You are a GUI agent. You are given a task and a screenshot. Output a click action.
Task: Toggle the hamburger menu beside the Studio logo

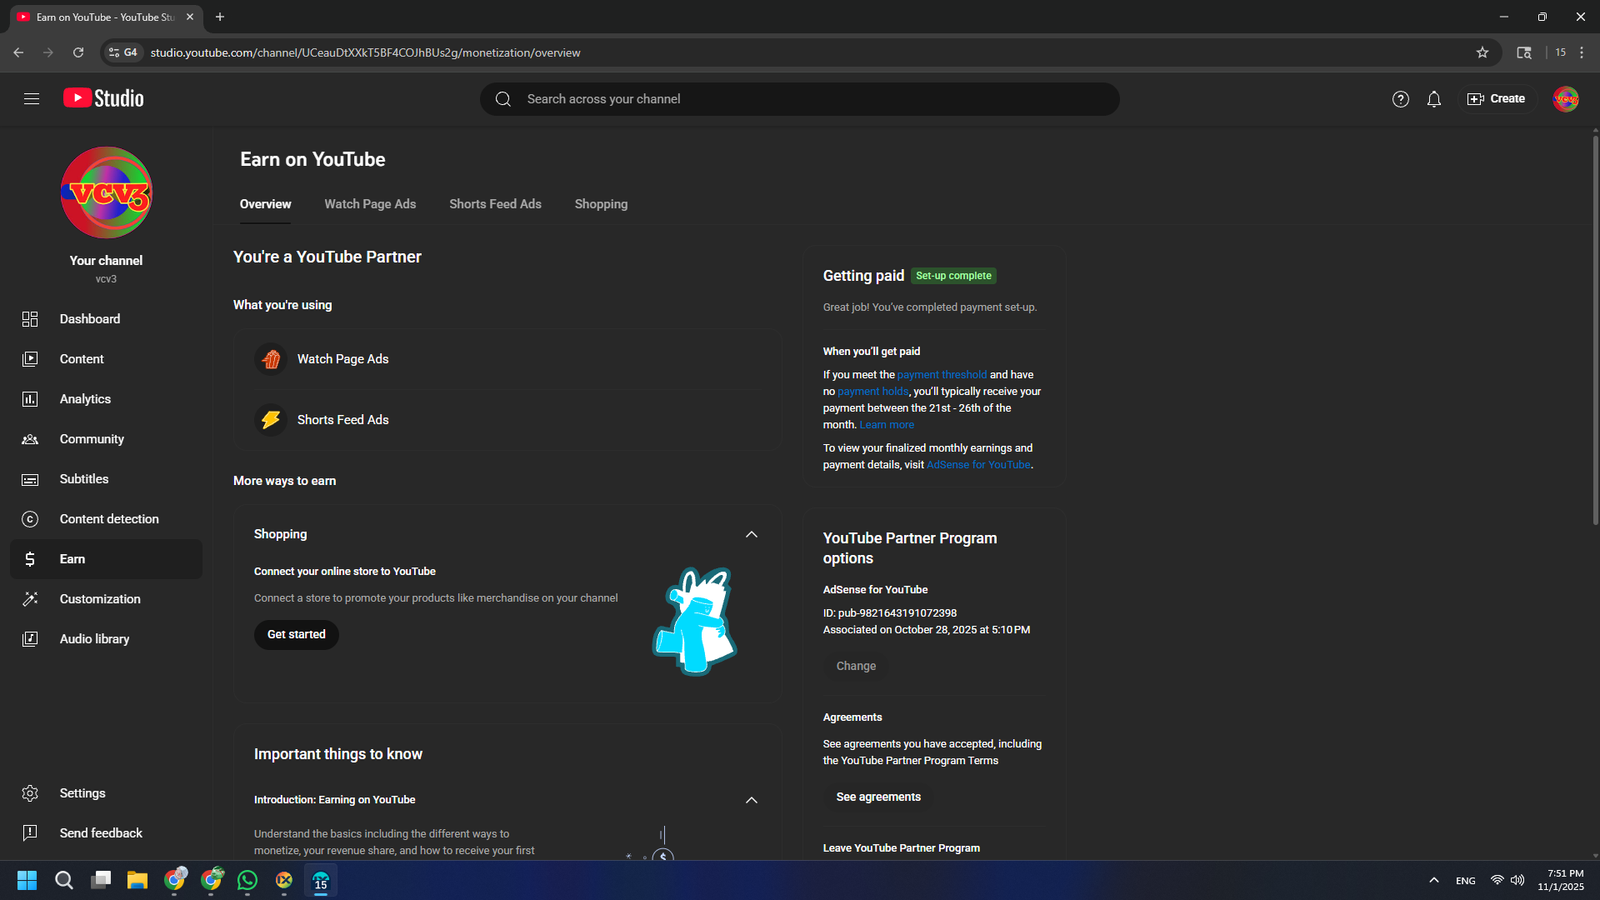tap(32, 99)
